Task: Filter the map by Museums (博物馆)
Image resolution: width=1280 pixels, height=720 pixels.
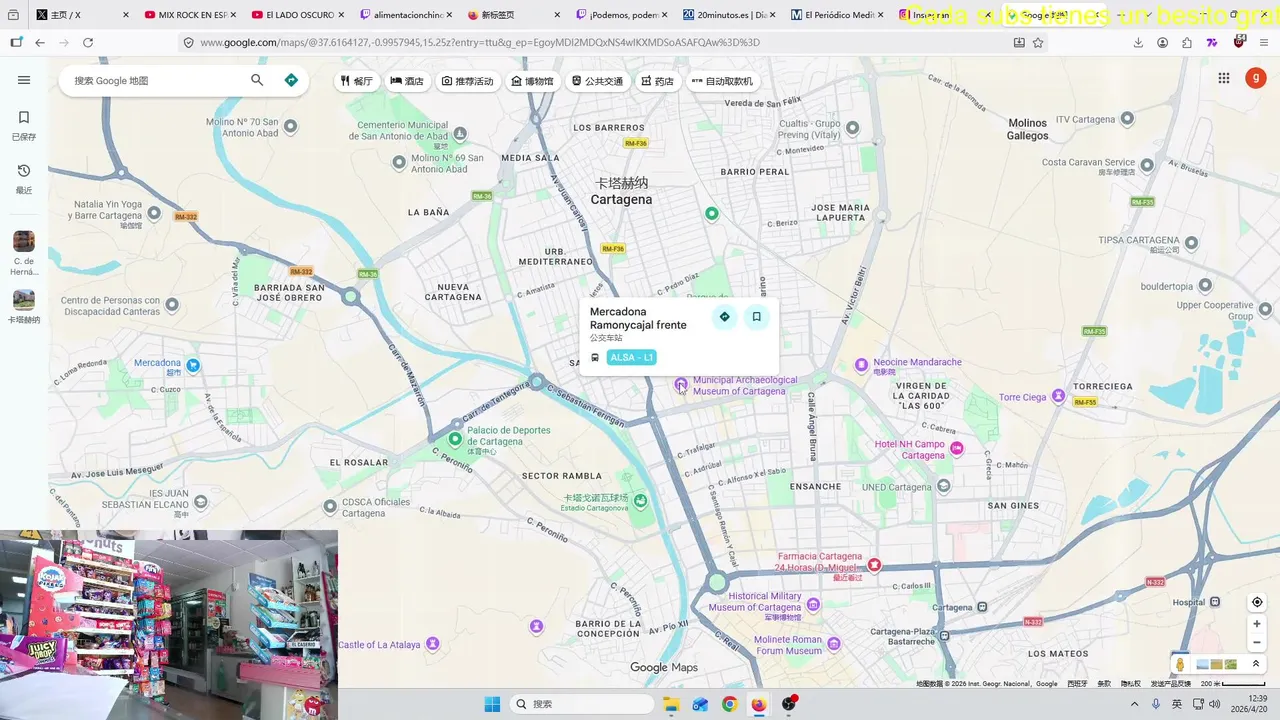Action: (532, 81)
